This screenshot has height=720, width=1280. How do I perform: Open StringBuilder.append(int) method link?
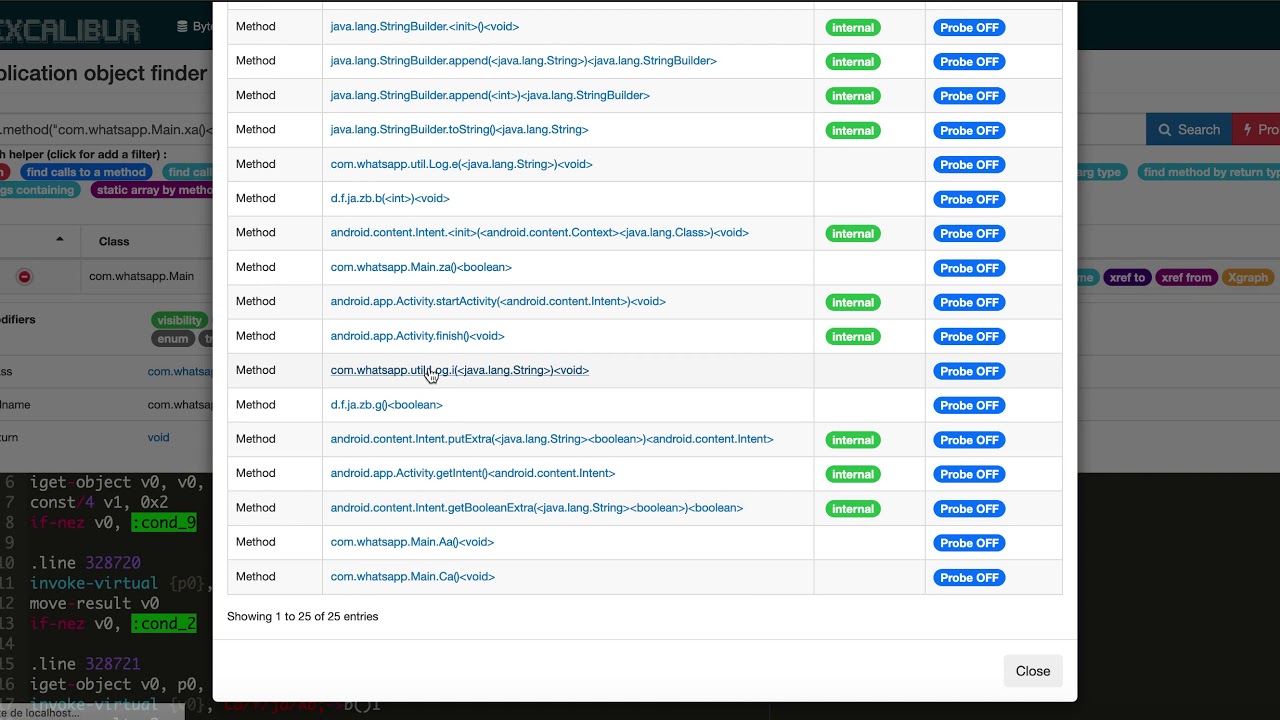click(x=490, y=95)
